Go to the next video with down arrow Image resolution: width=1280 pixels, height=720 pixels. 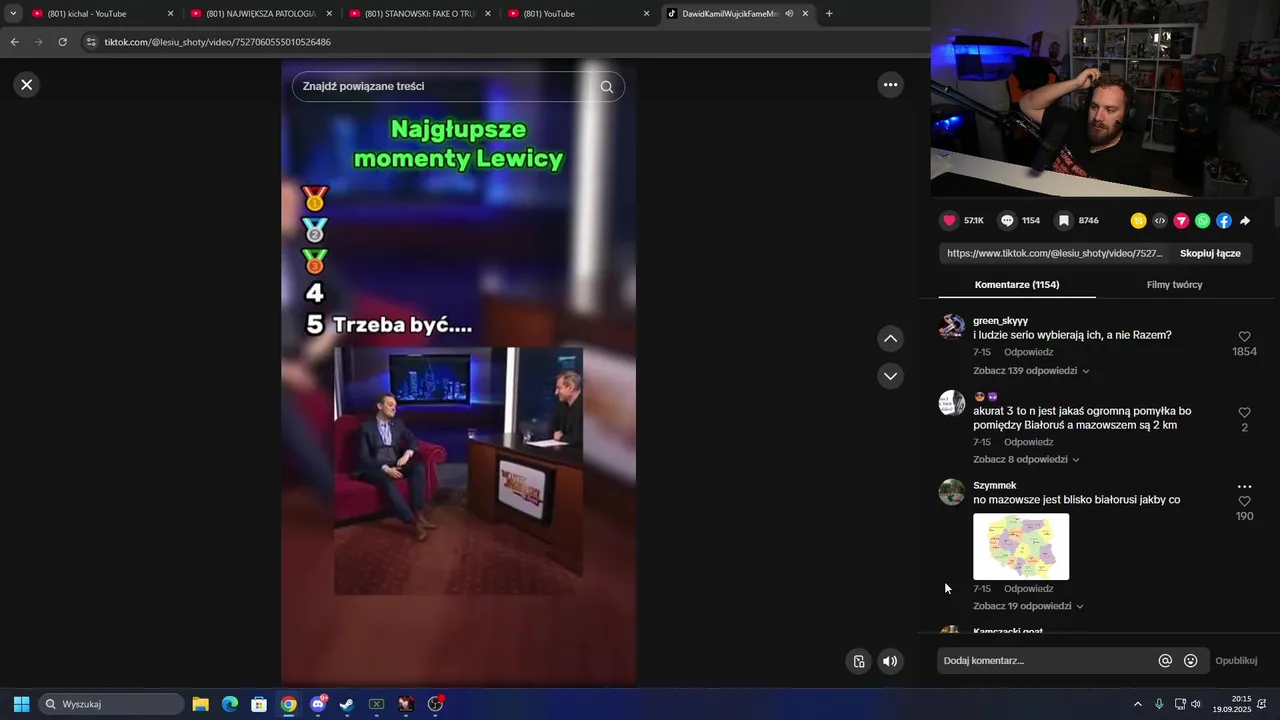[x=890, y=376]
